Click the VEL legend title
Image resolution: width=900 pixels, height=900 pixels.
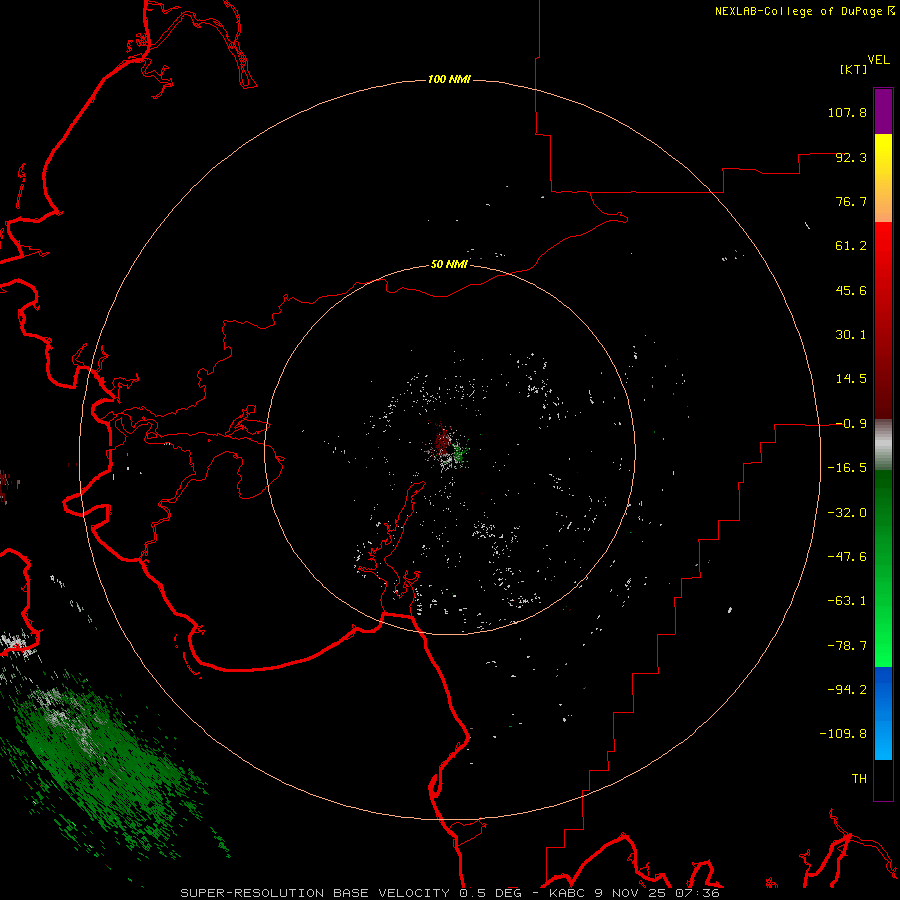pos(878,60)
